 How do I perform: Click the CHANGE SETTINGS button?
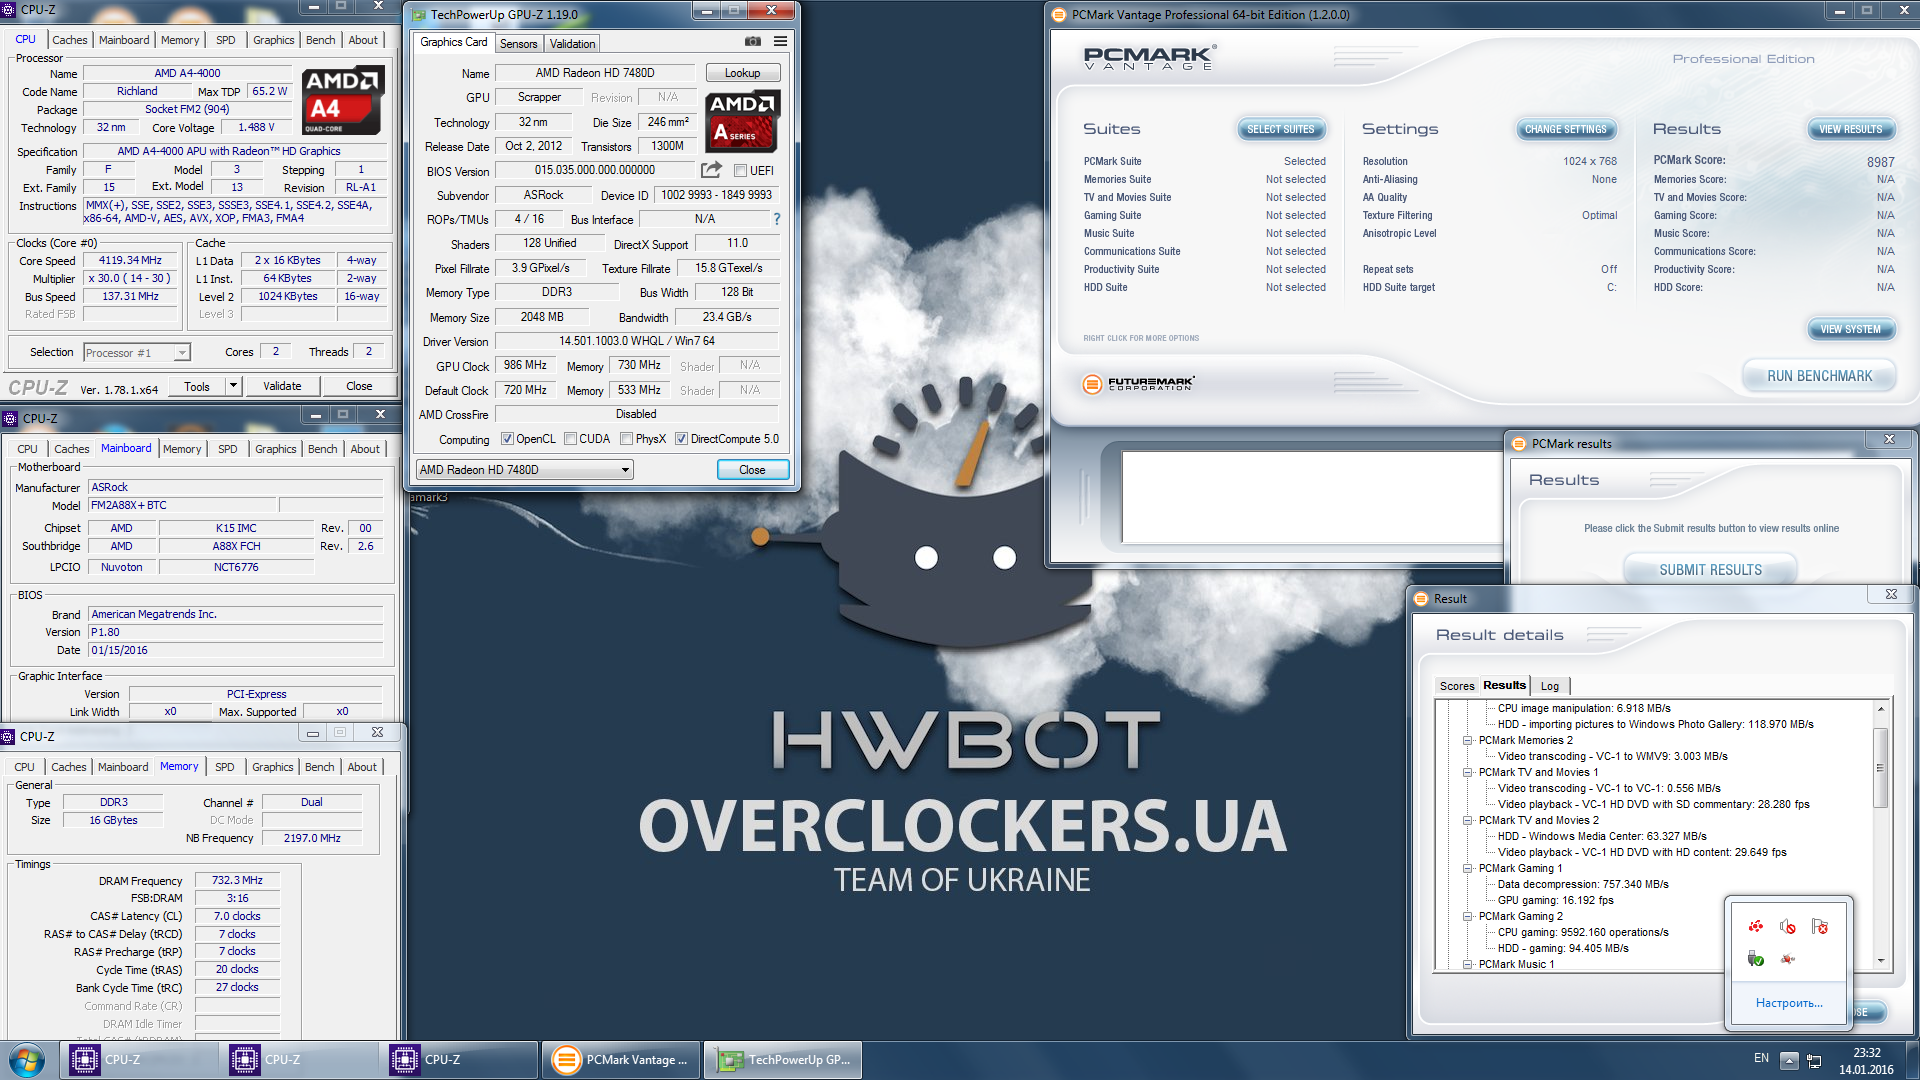(x=1565, y=129)
